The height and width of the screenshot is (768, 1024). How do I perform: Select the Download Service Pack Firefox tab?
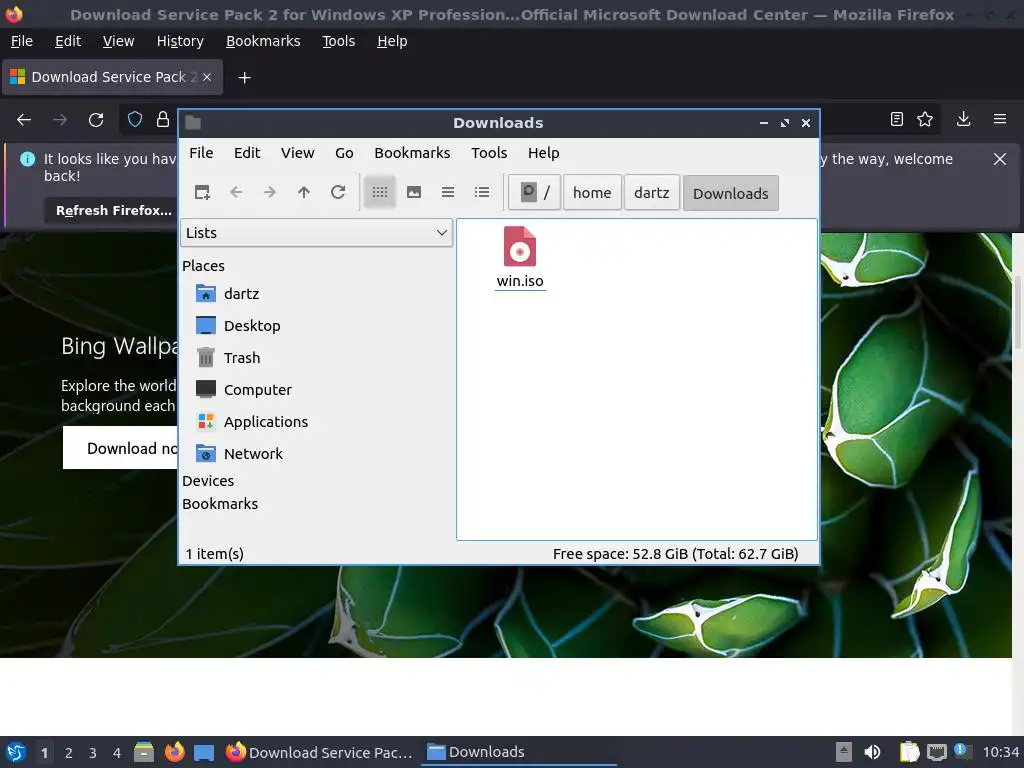[x=112, y=77]
